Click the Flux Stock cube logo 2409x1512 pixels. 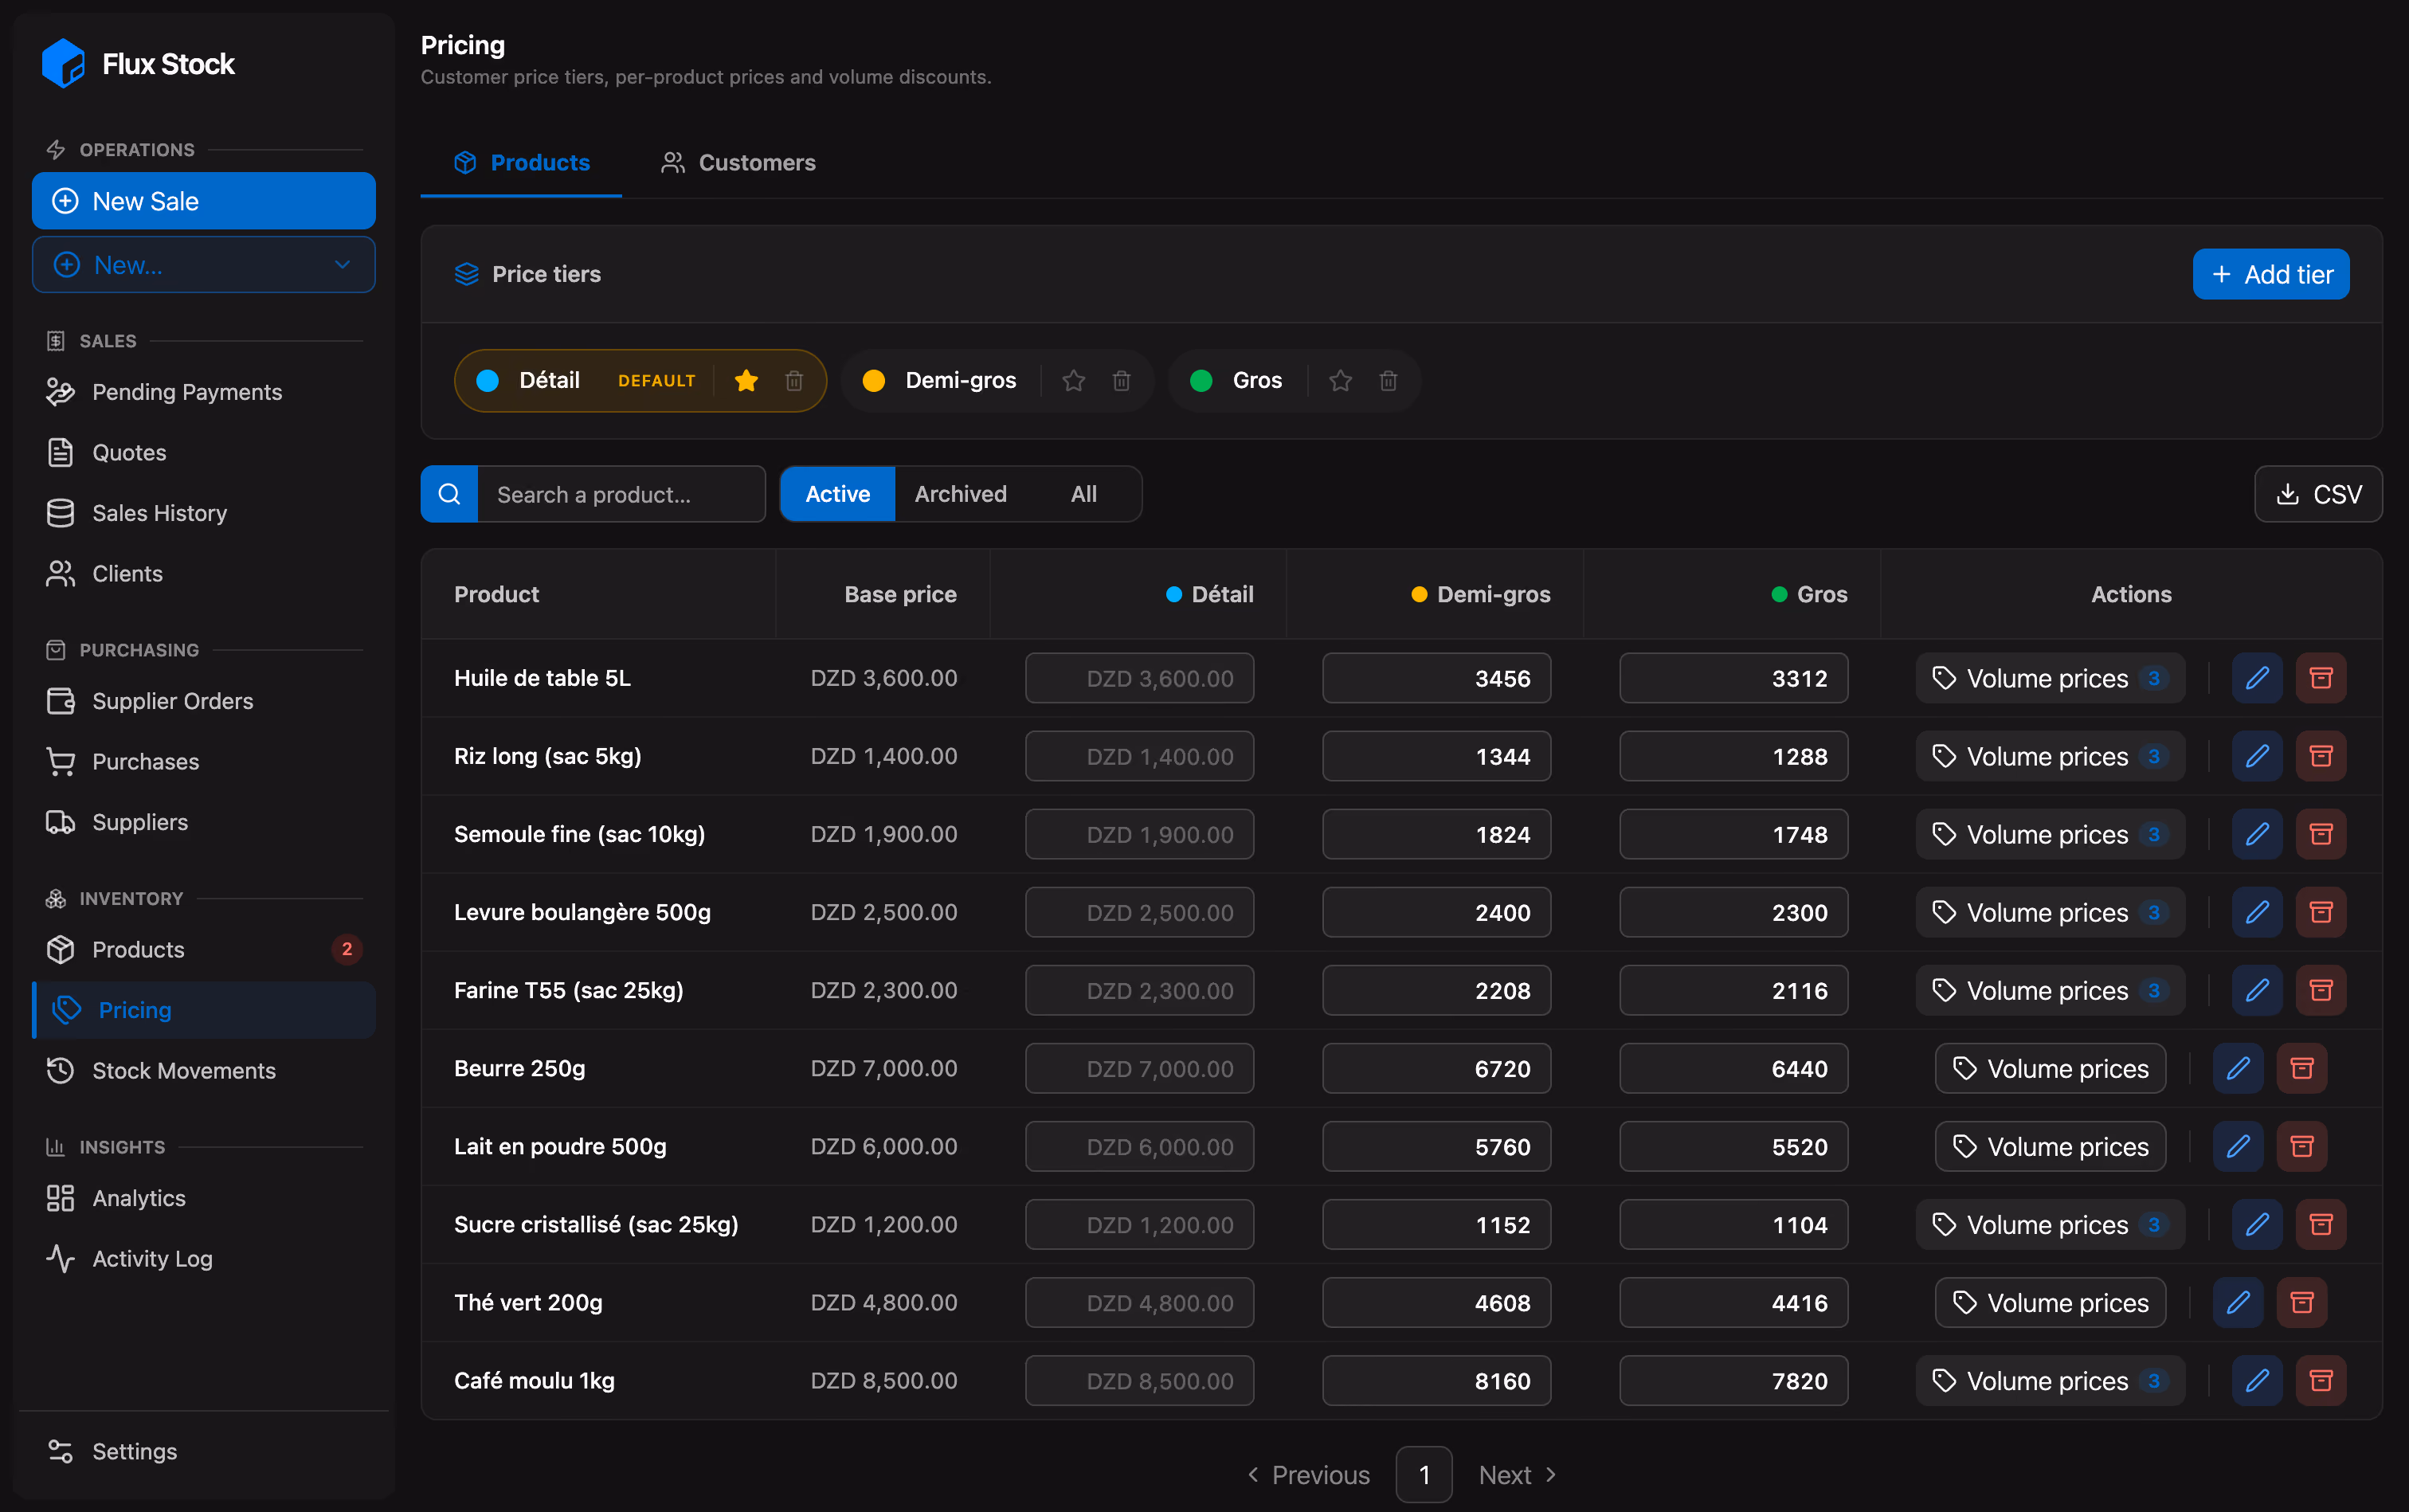click(x=63, y=64)
